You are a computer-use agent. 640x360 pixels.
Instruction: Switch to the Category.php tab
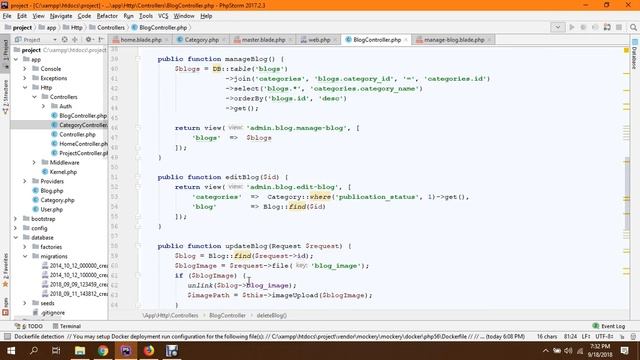click(x=202, y=40)
